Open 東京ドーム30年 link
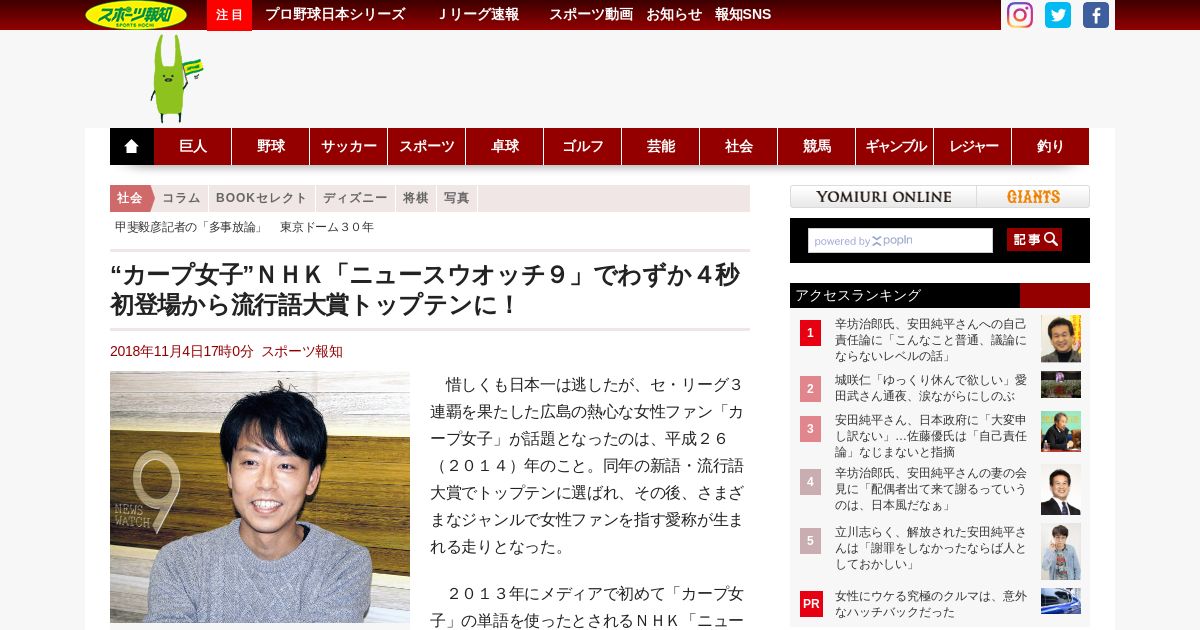Viewport: 1200px width, 630px height. pyautogui.click(x=327, y=227)
